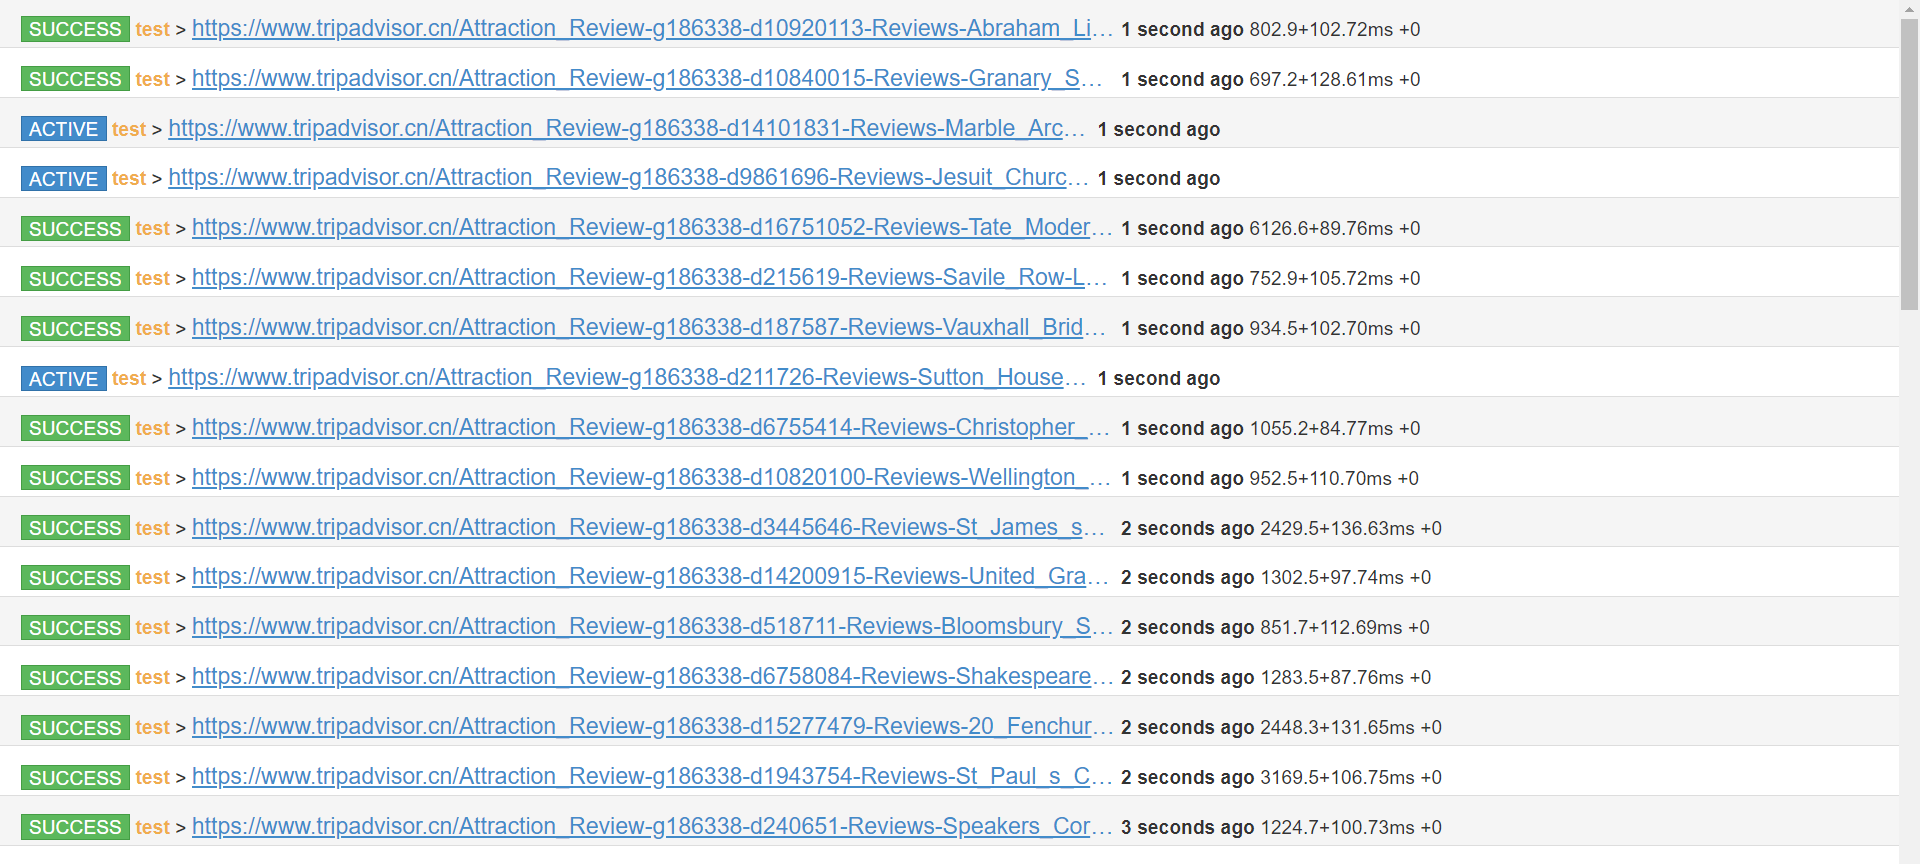This screenshot has height=864, width=1920.
Task: Click ACTIVE badge on Sutton_House row
Action: [x=64, y=379]
